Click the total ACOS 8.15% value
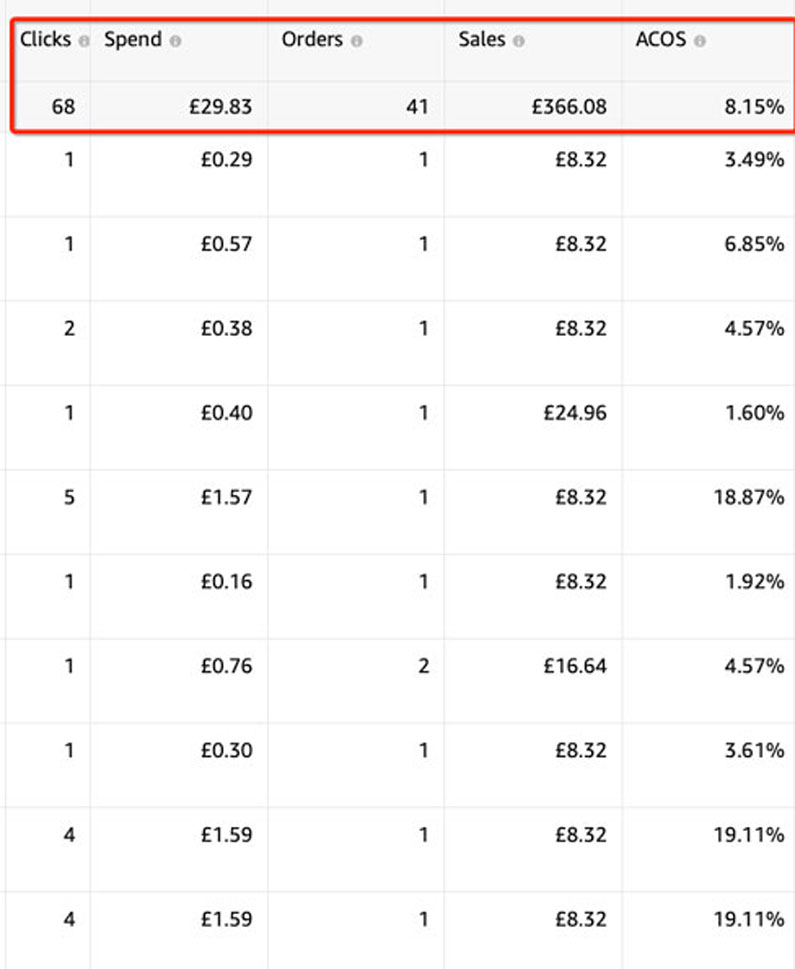Screen dimensions: 795x969 tap(754, 106)
